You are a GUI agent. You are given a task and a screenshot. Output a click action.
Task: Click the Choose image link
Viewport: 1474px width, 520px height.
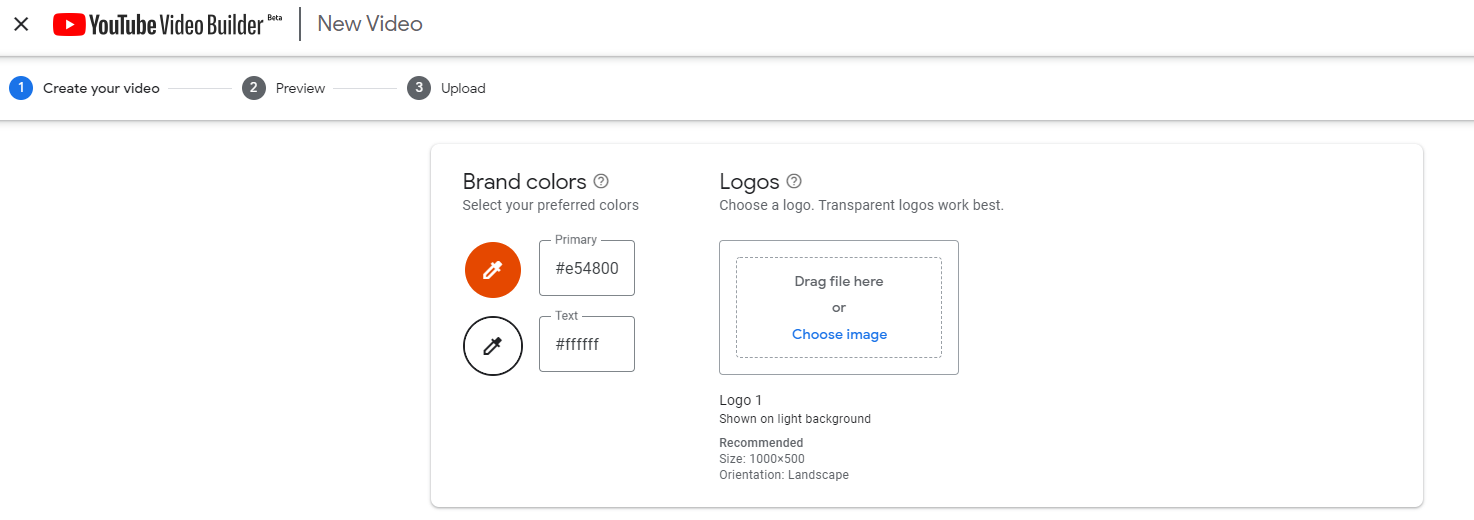pos(839,334)
